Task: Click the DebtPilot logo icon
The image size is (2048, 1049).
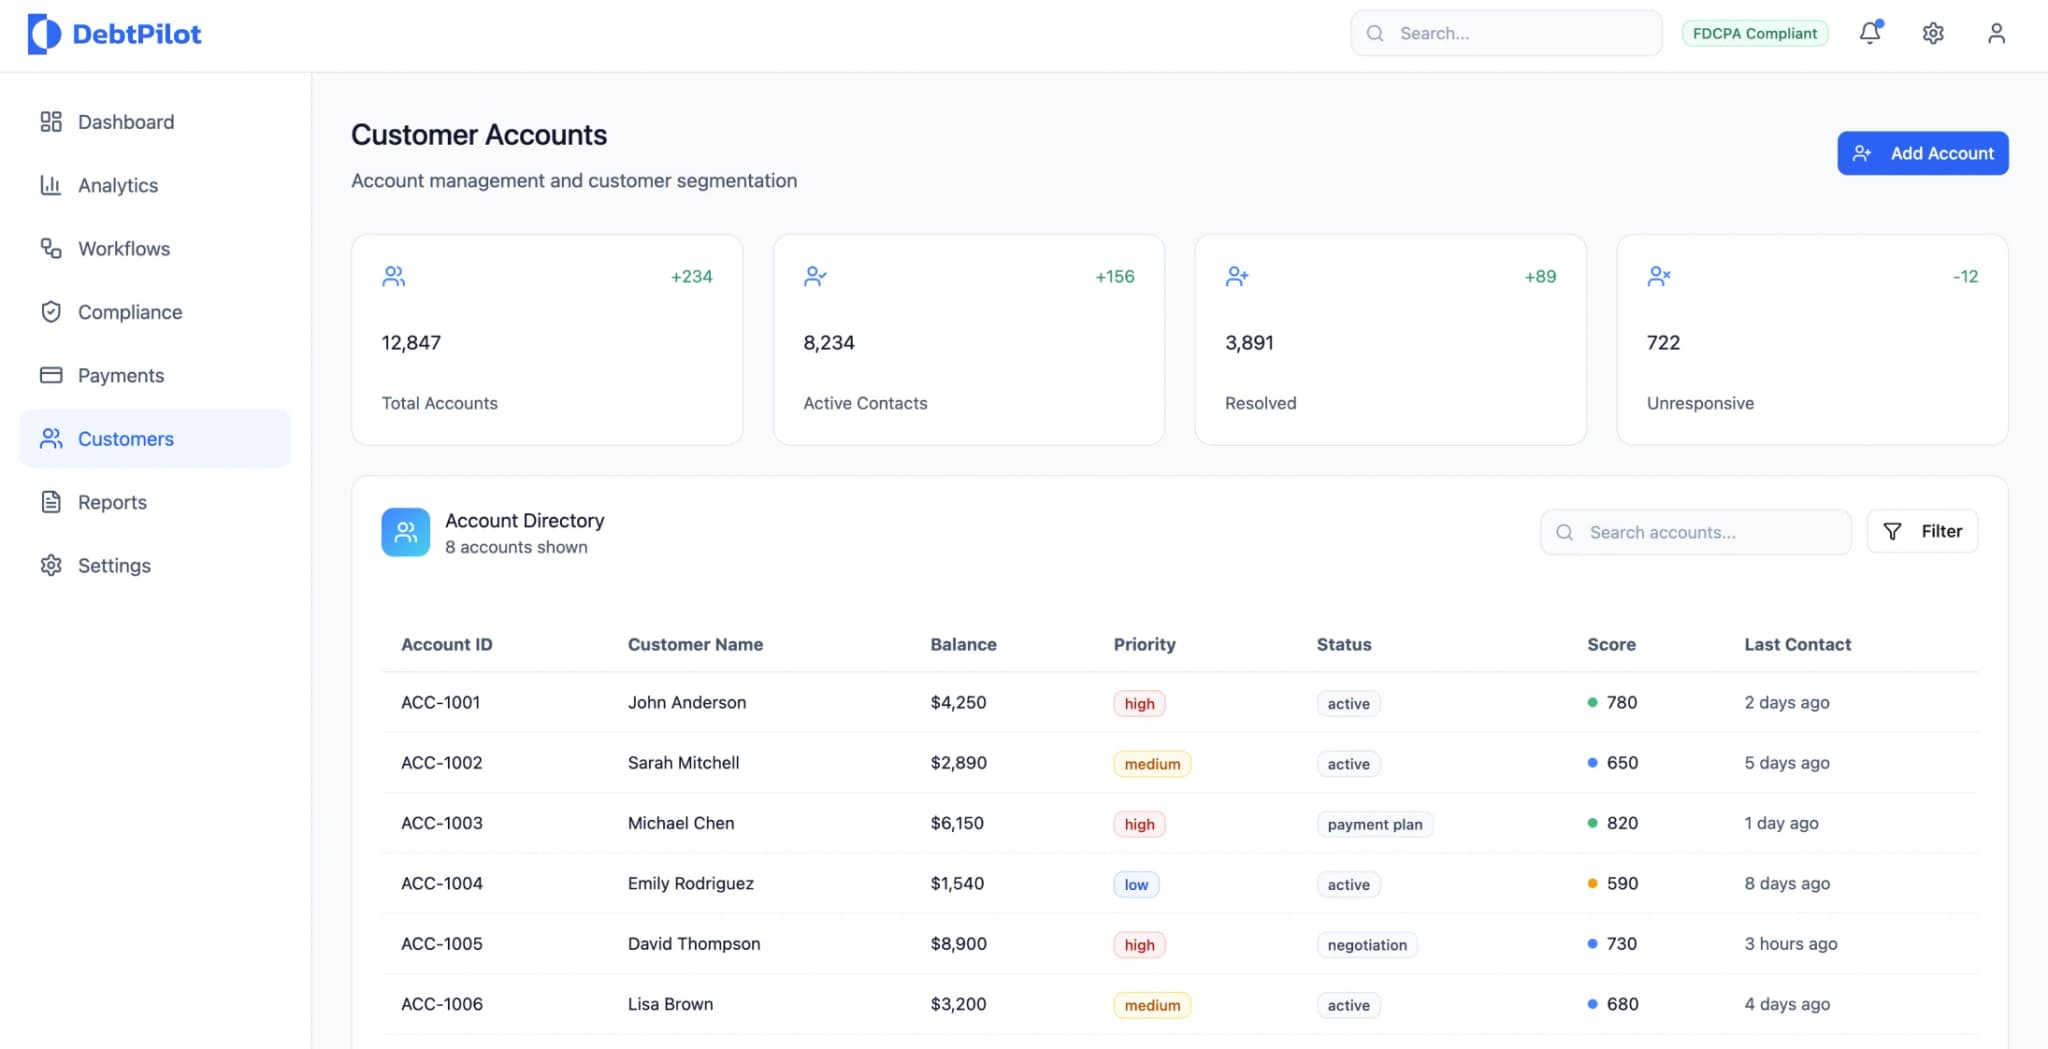Action: (44, 34)
